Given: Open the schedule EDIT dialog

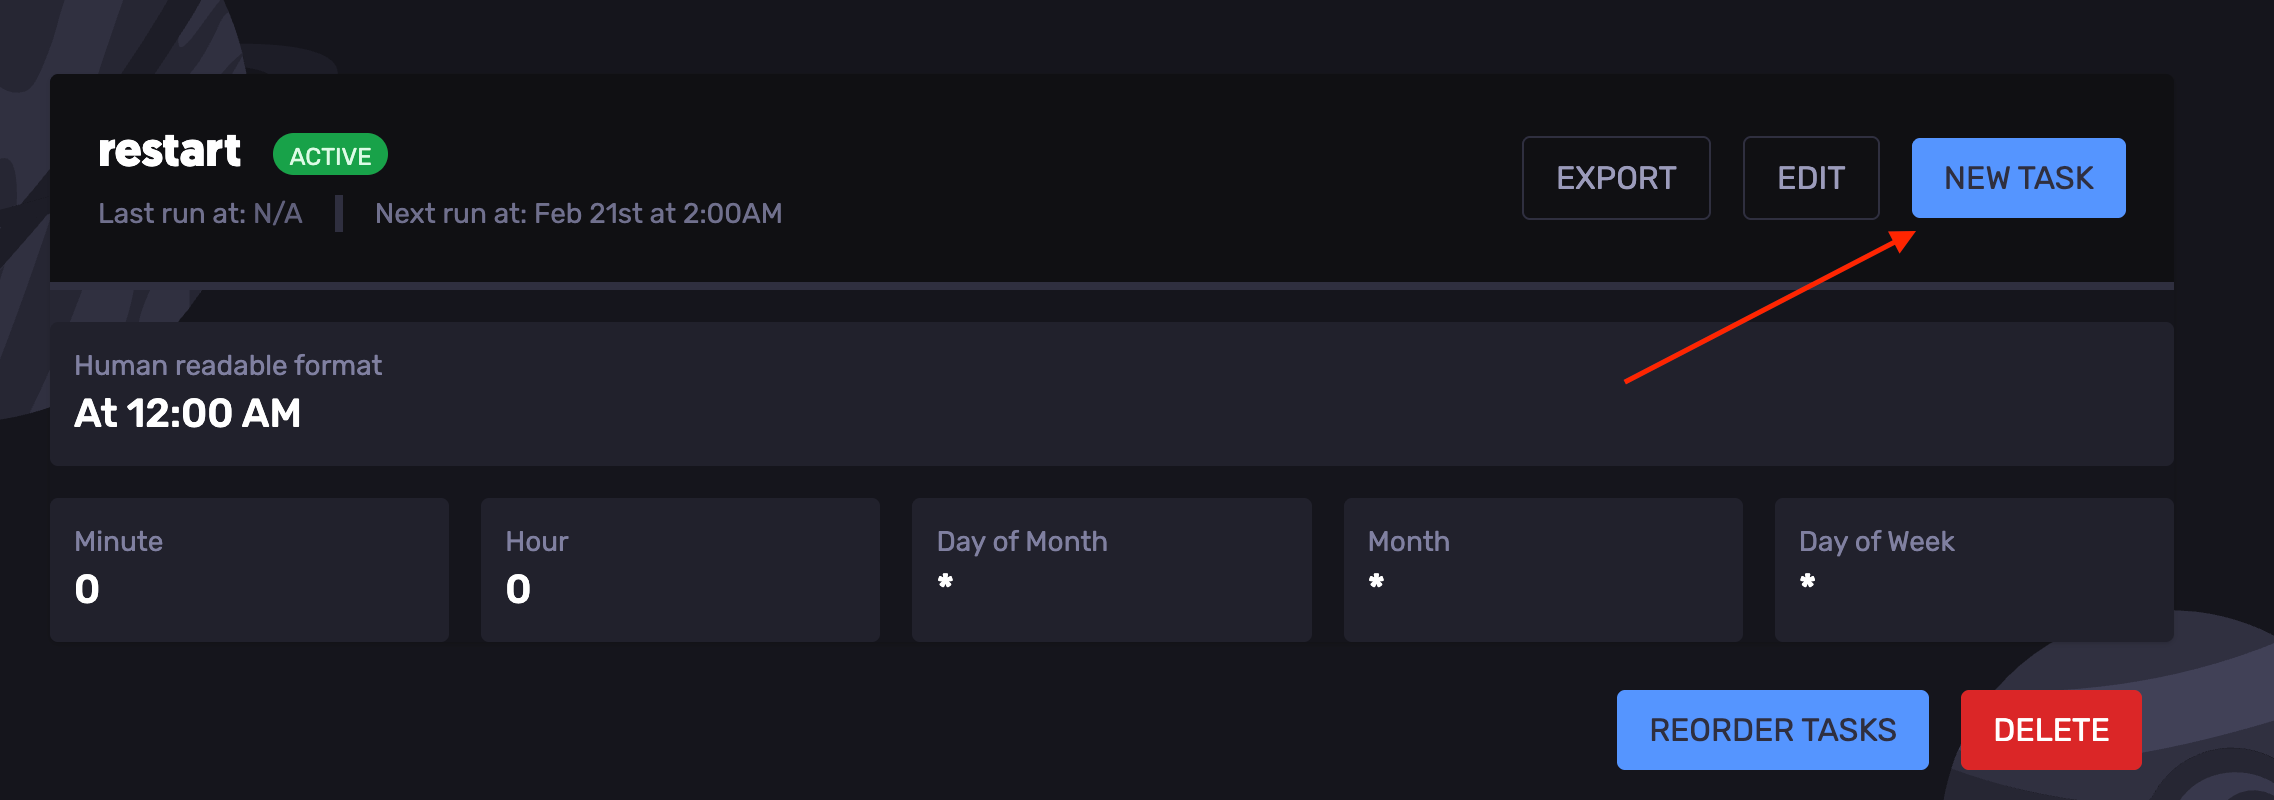Looking at the screenshot, I should point(1810,178).
